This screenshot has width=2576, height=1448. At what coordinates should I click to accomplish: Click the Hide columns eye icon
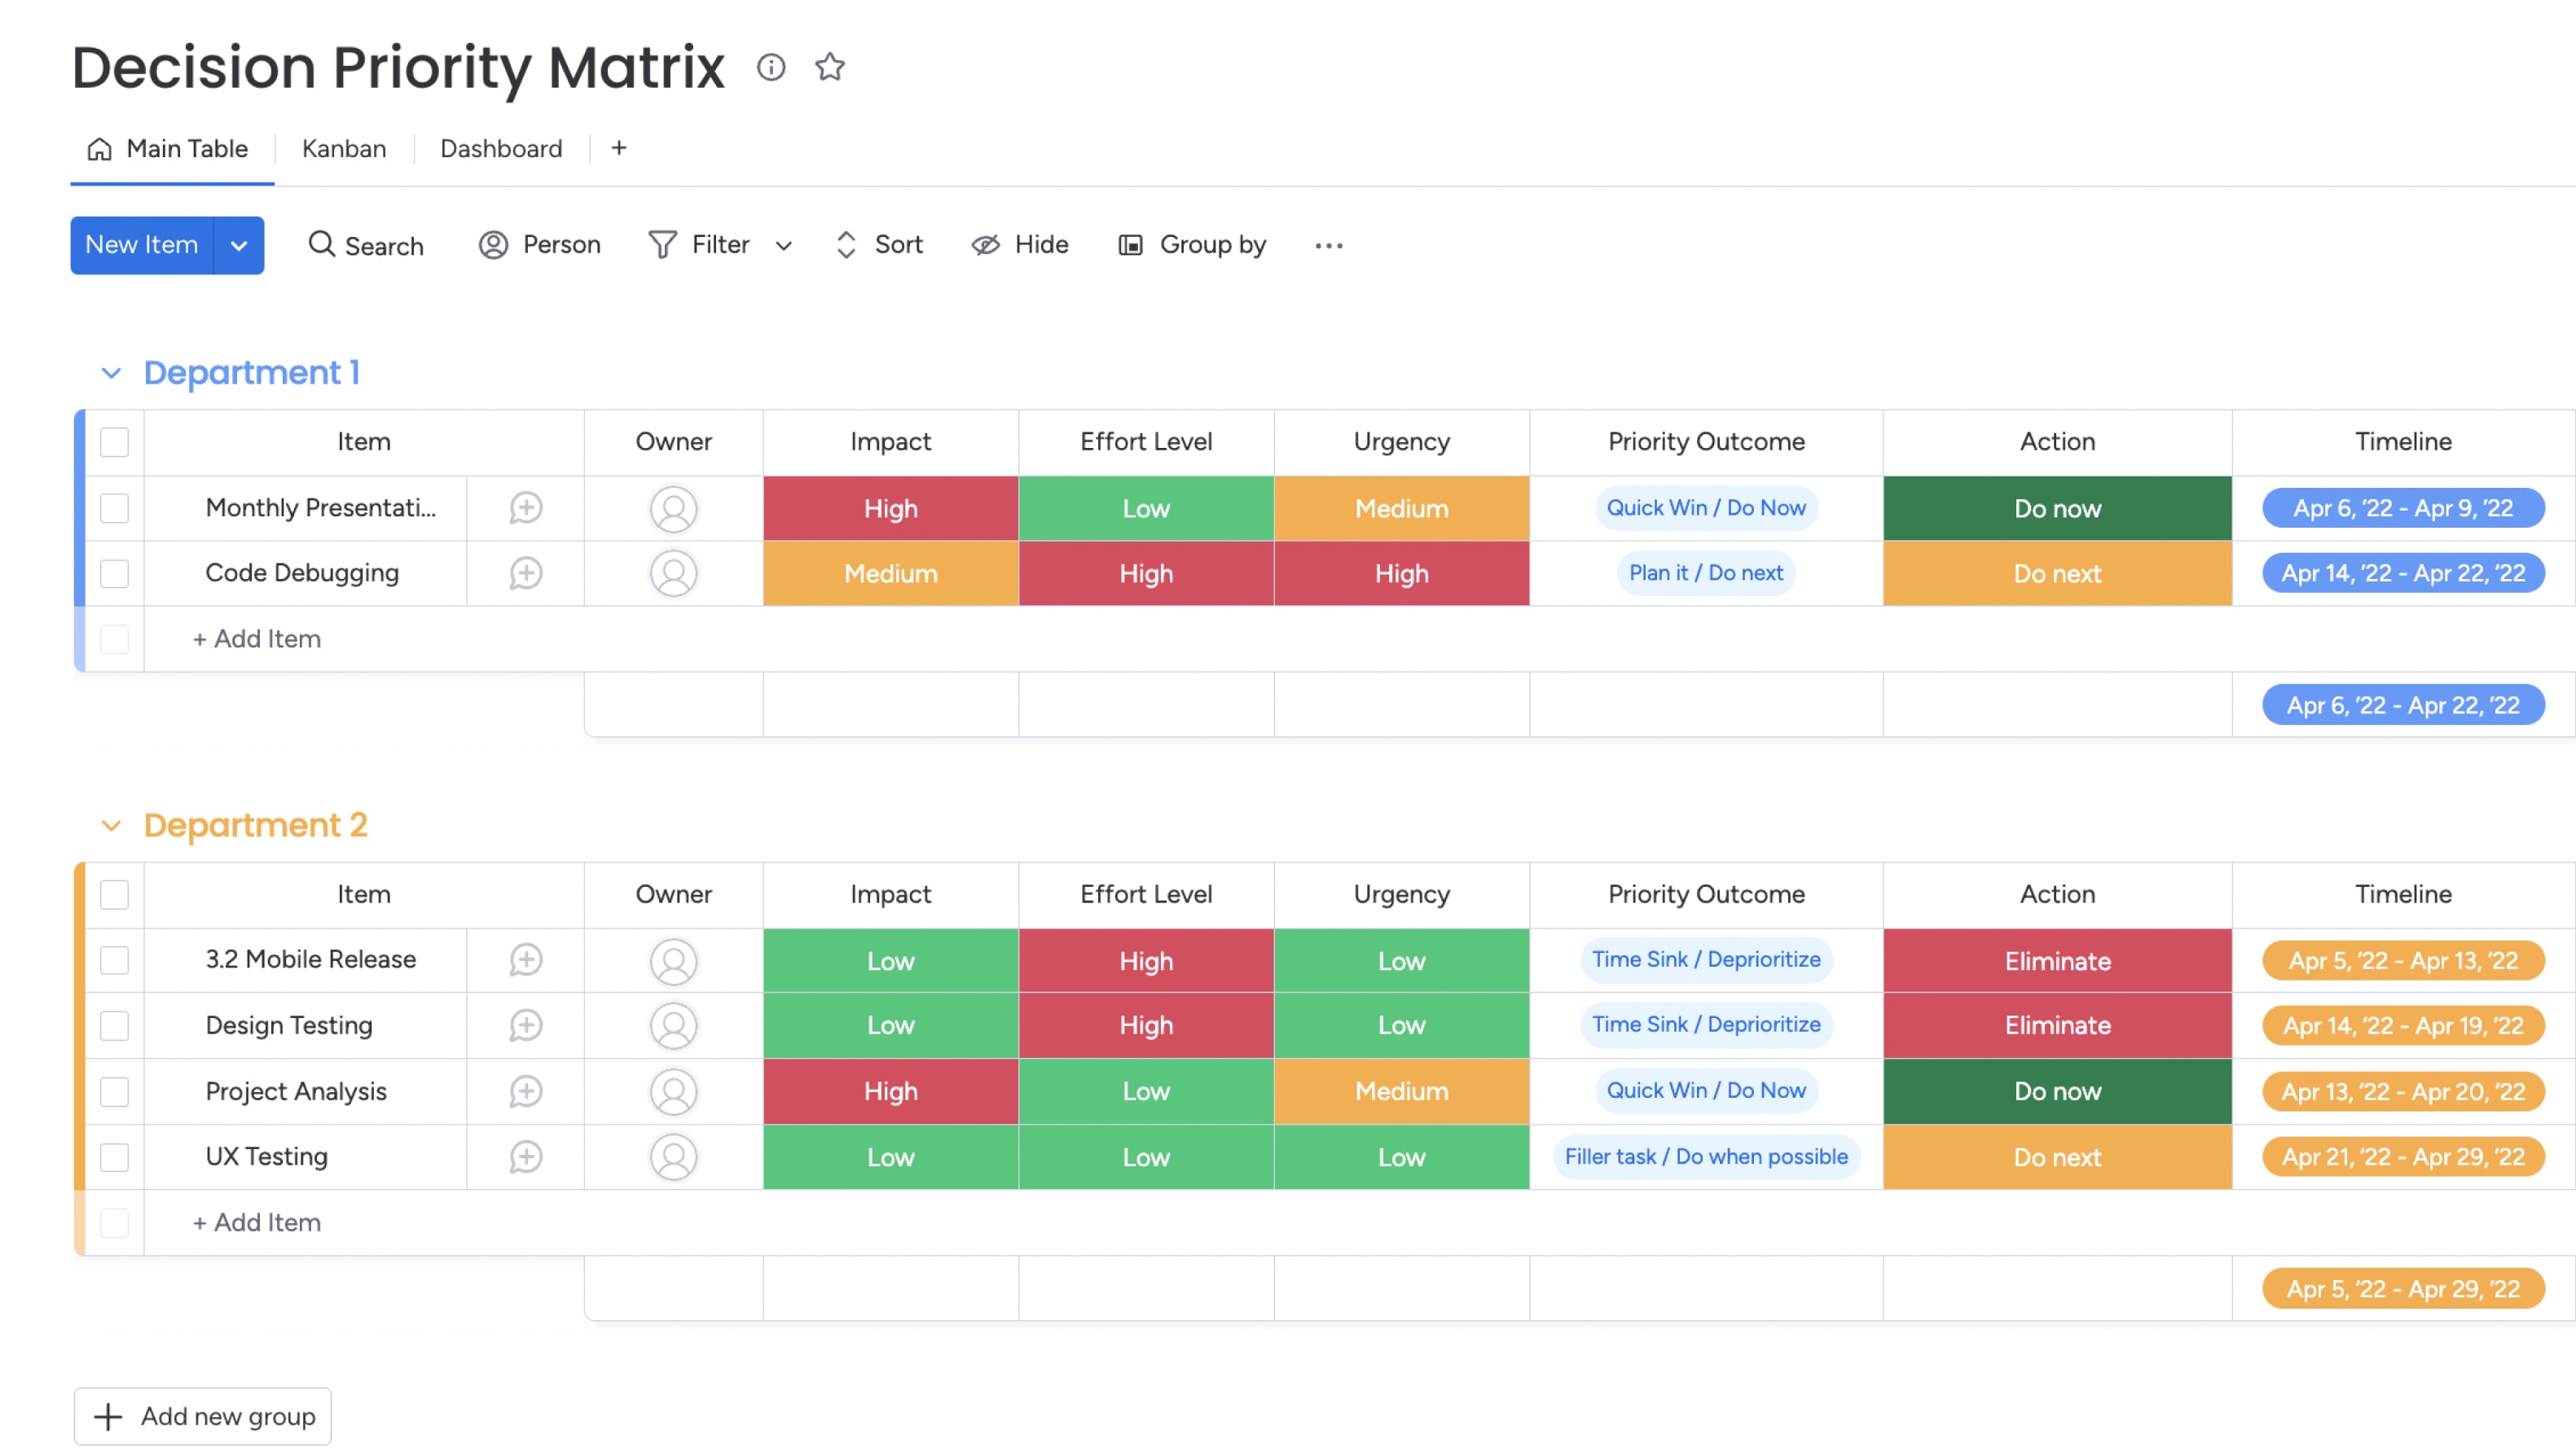click(x=985, y=245)
